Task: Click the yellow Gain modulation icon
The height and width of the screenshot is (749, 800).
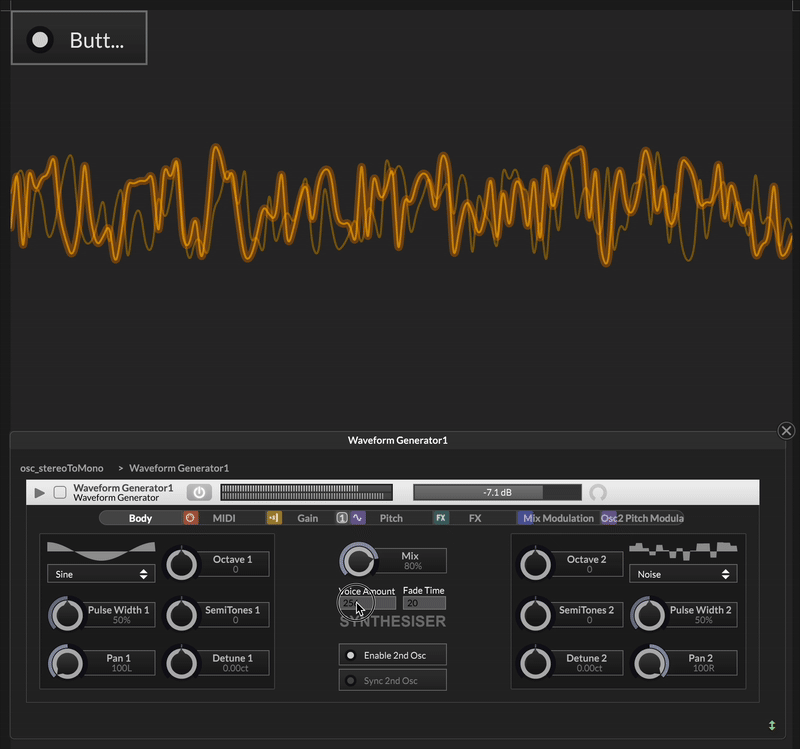Action: click(x=273, y=518)
